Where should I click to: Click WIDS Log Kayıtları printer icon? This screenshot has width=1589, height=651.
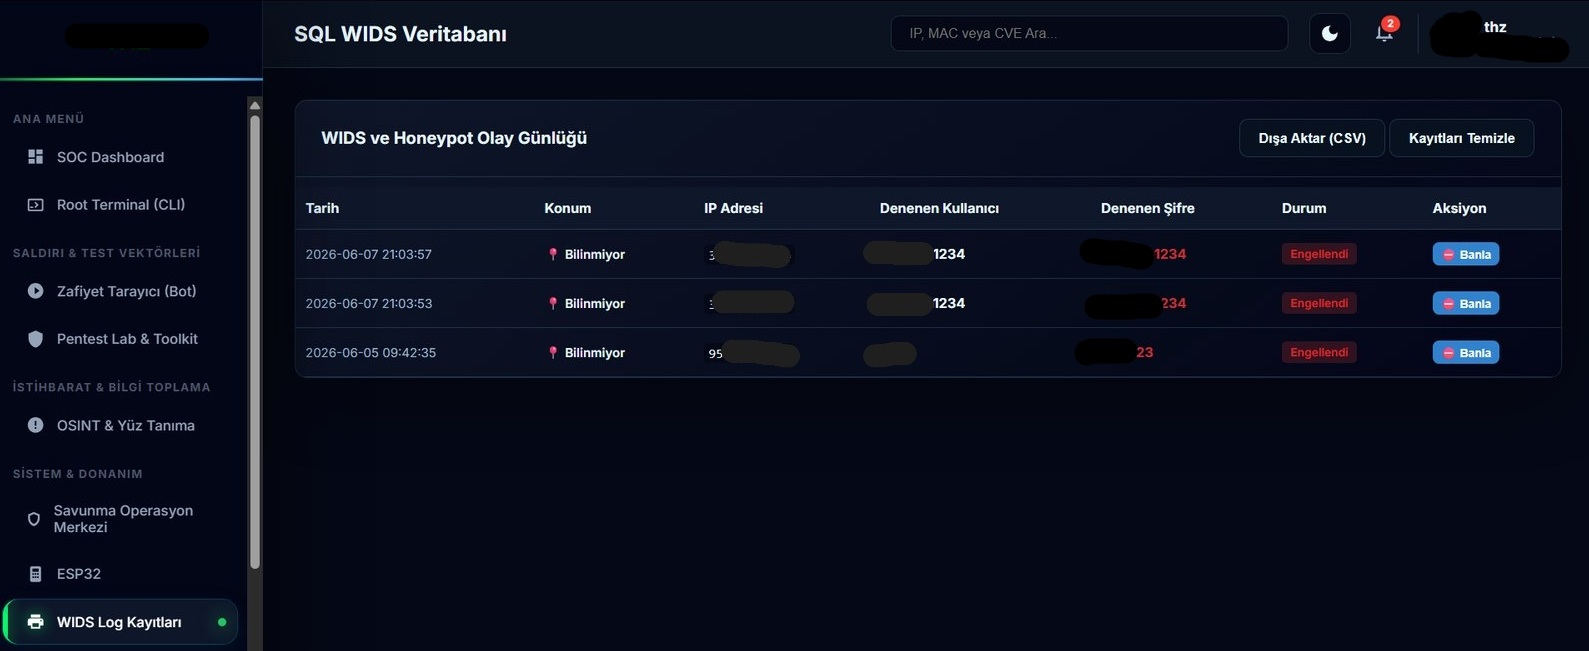(35, 622)
